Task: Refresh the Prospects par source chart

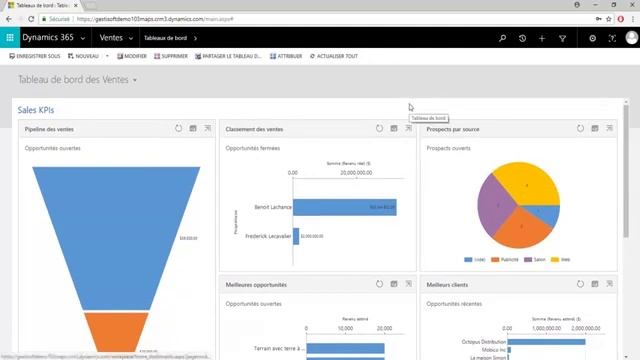Action: [580, 128]
